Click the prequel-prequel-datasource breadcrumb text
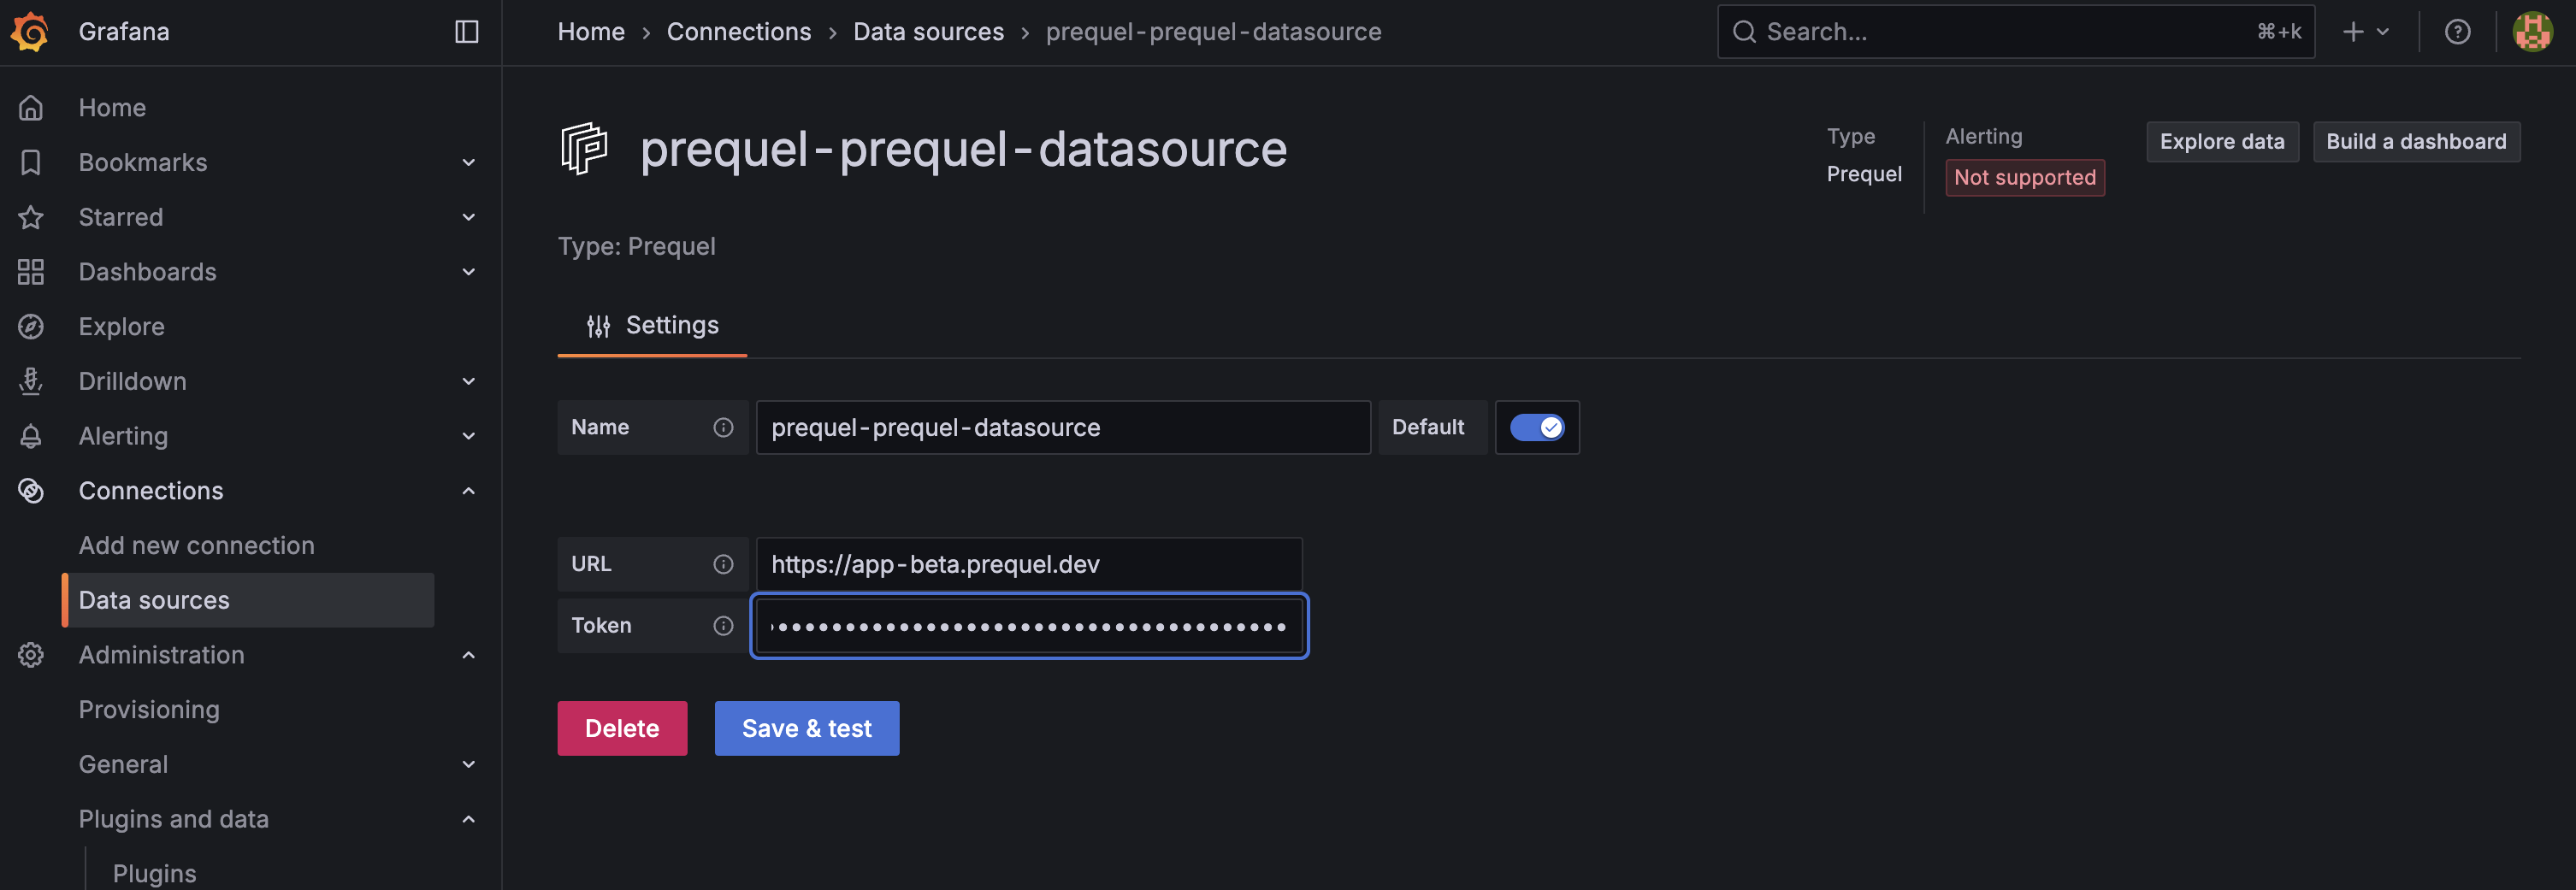The width and height of the screenshot is (2576, 890). 1214,32
